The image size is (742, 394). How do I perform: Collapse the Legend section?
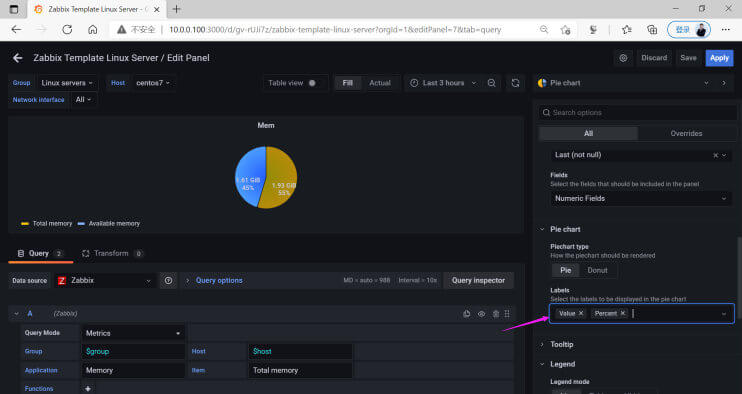click(x=562, y=364)
